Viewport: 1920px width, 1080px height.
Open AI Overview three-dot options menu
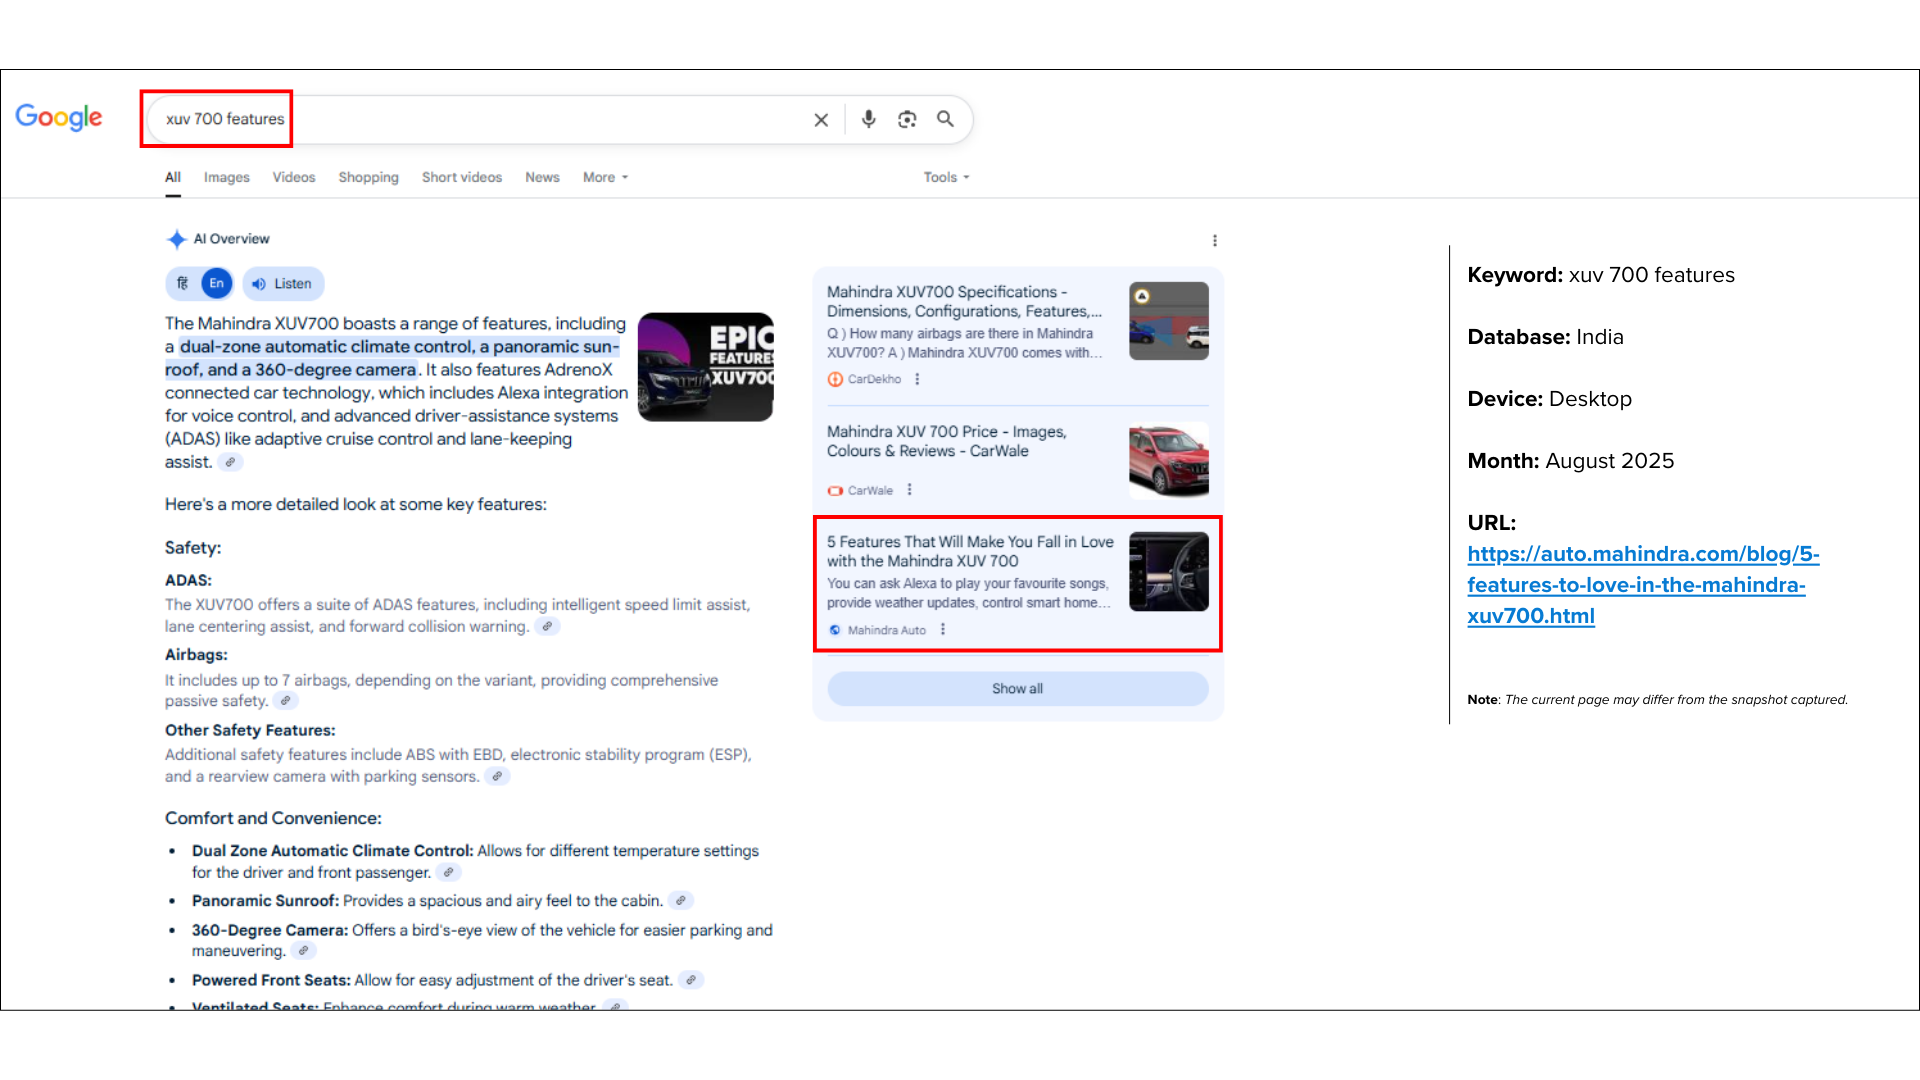(1214, 240)
